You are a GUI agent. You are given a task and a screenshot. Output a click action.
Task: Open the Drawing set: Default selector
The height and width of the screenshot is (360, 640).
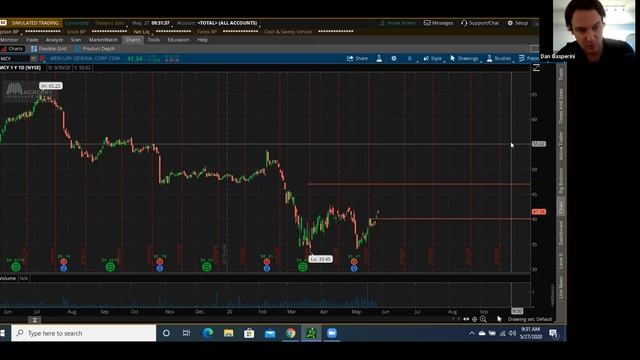click(x=530, y=319)
